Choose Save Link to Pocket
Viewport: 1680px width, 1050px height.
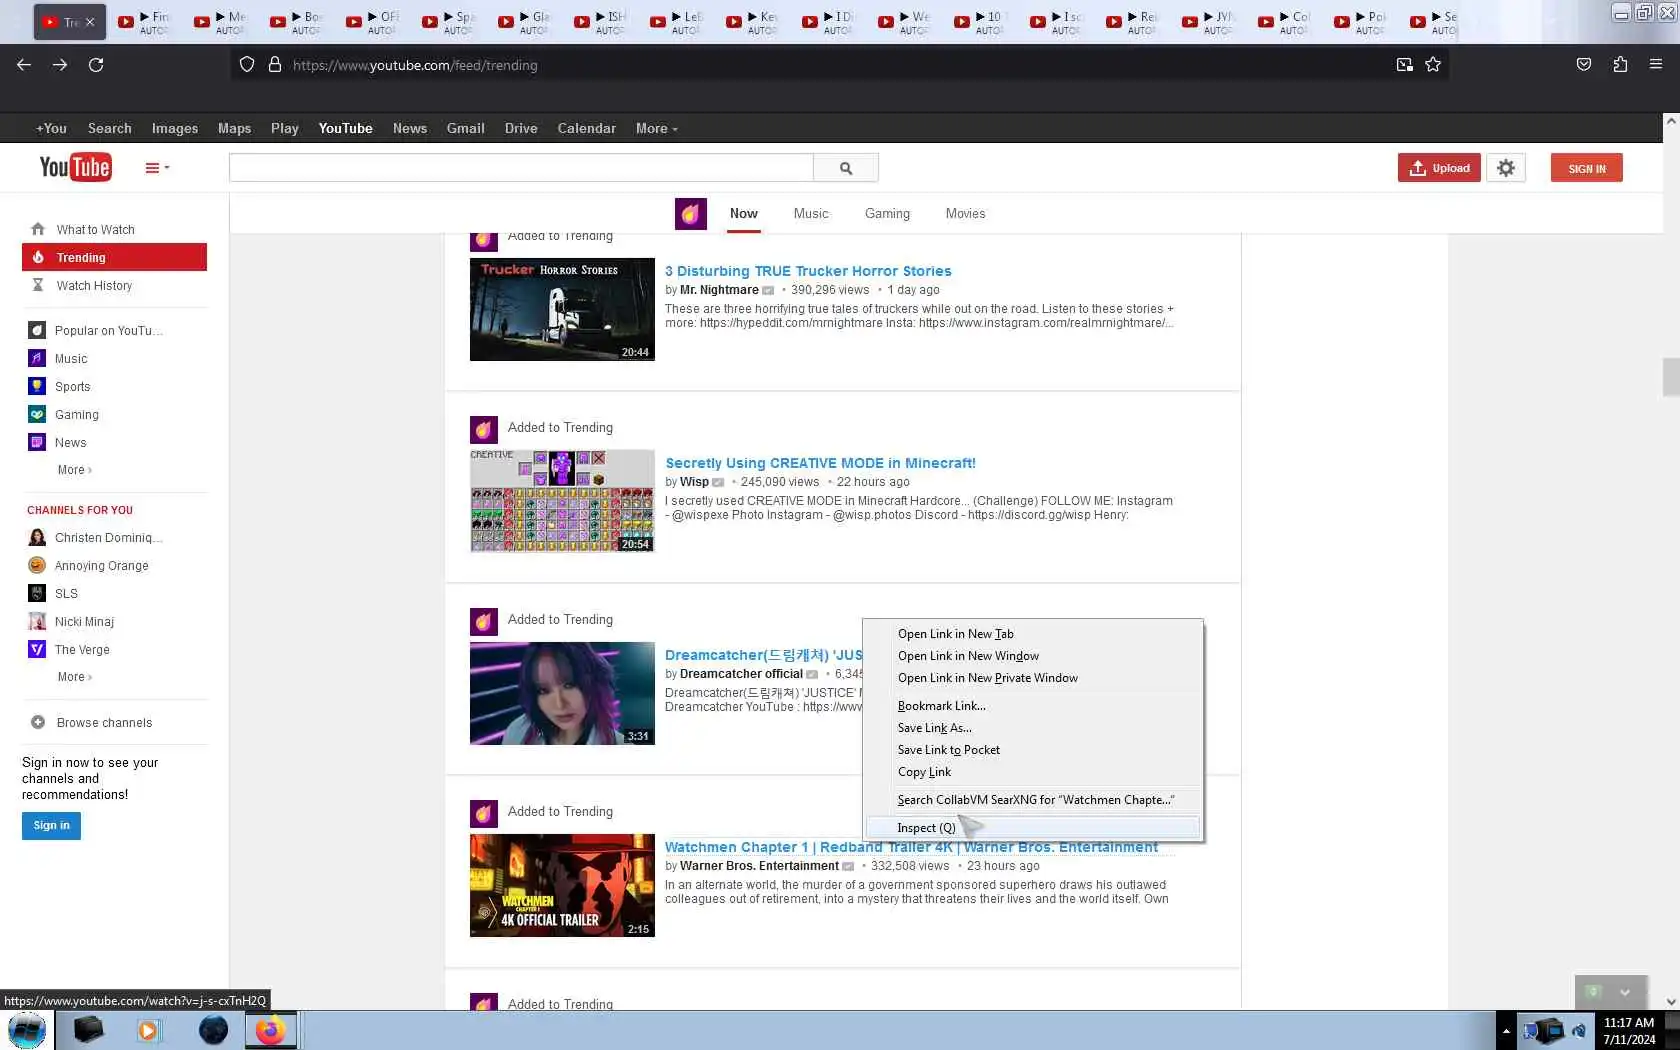(x=1033, y=750)
